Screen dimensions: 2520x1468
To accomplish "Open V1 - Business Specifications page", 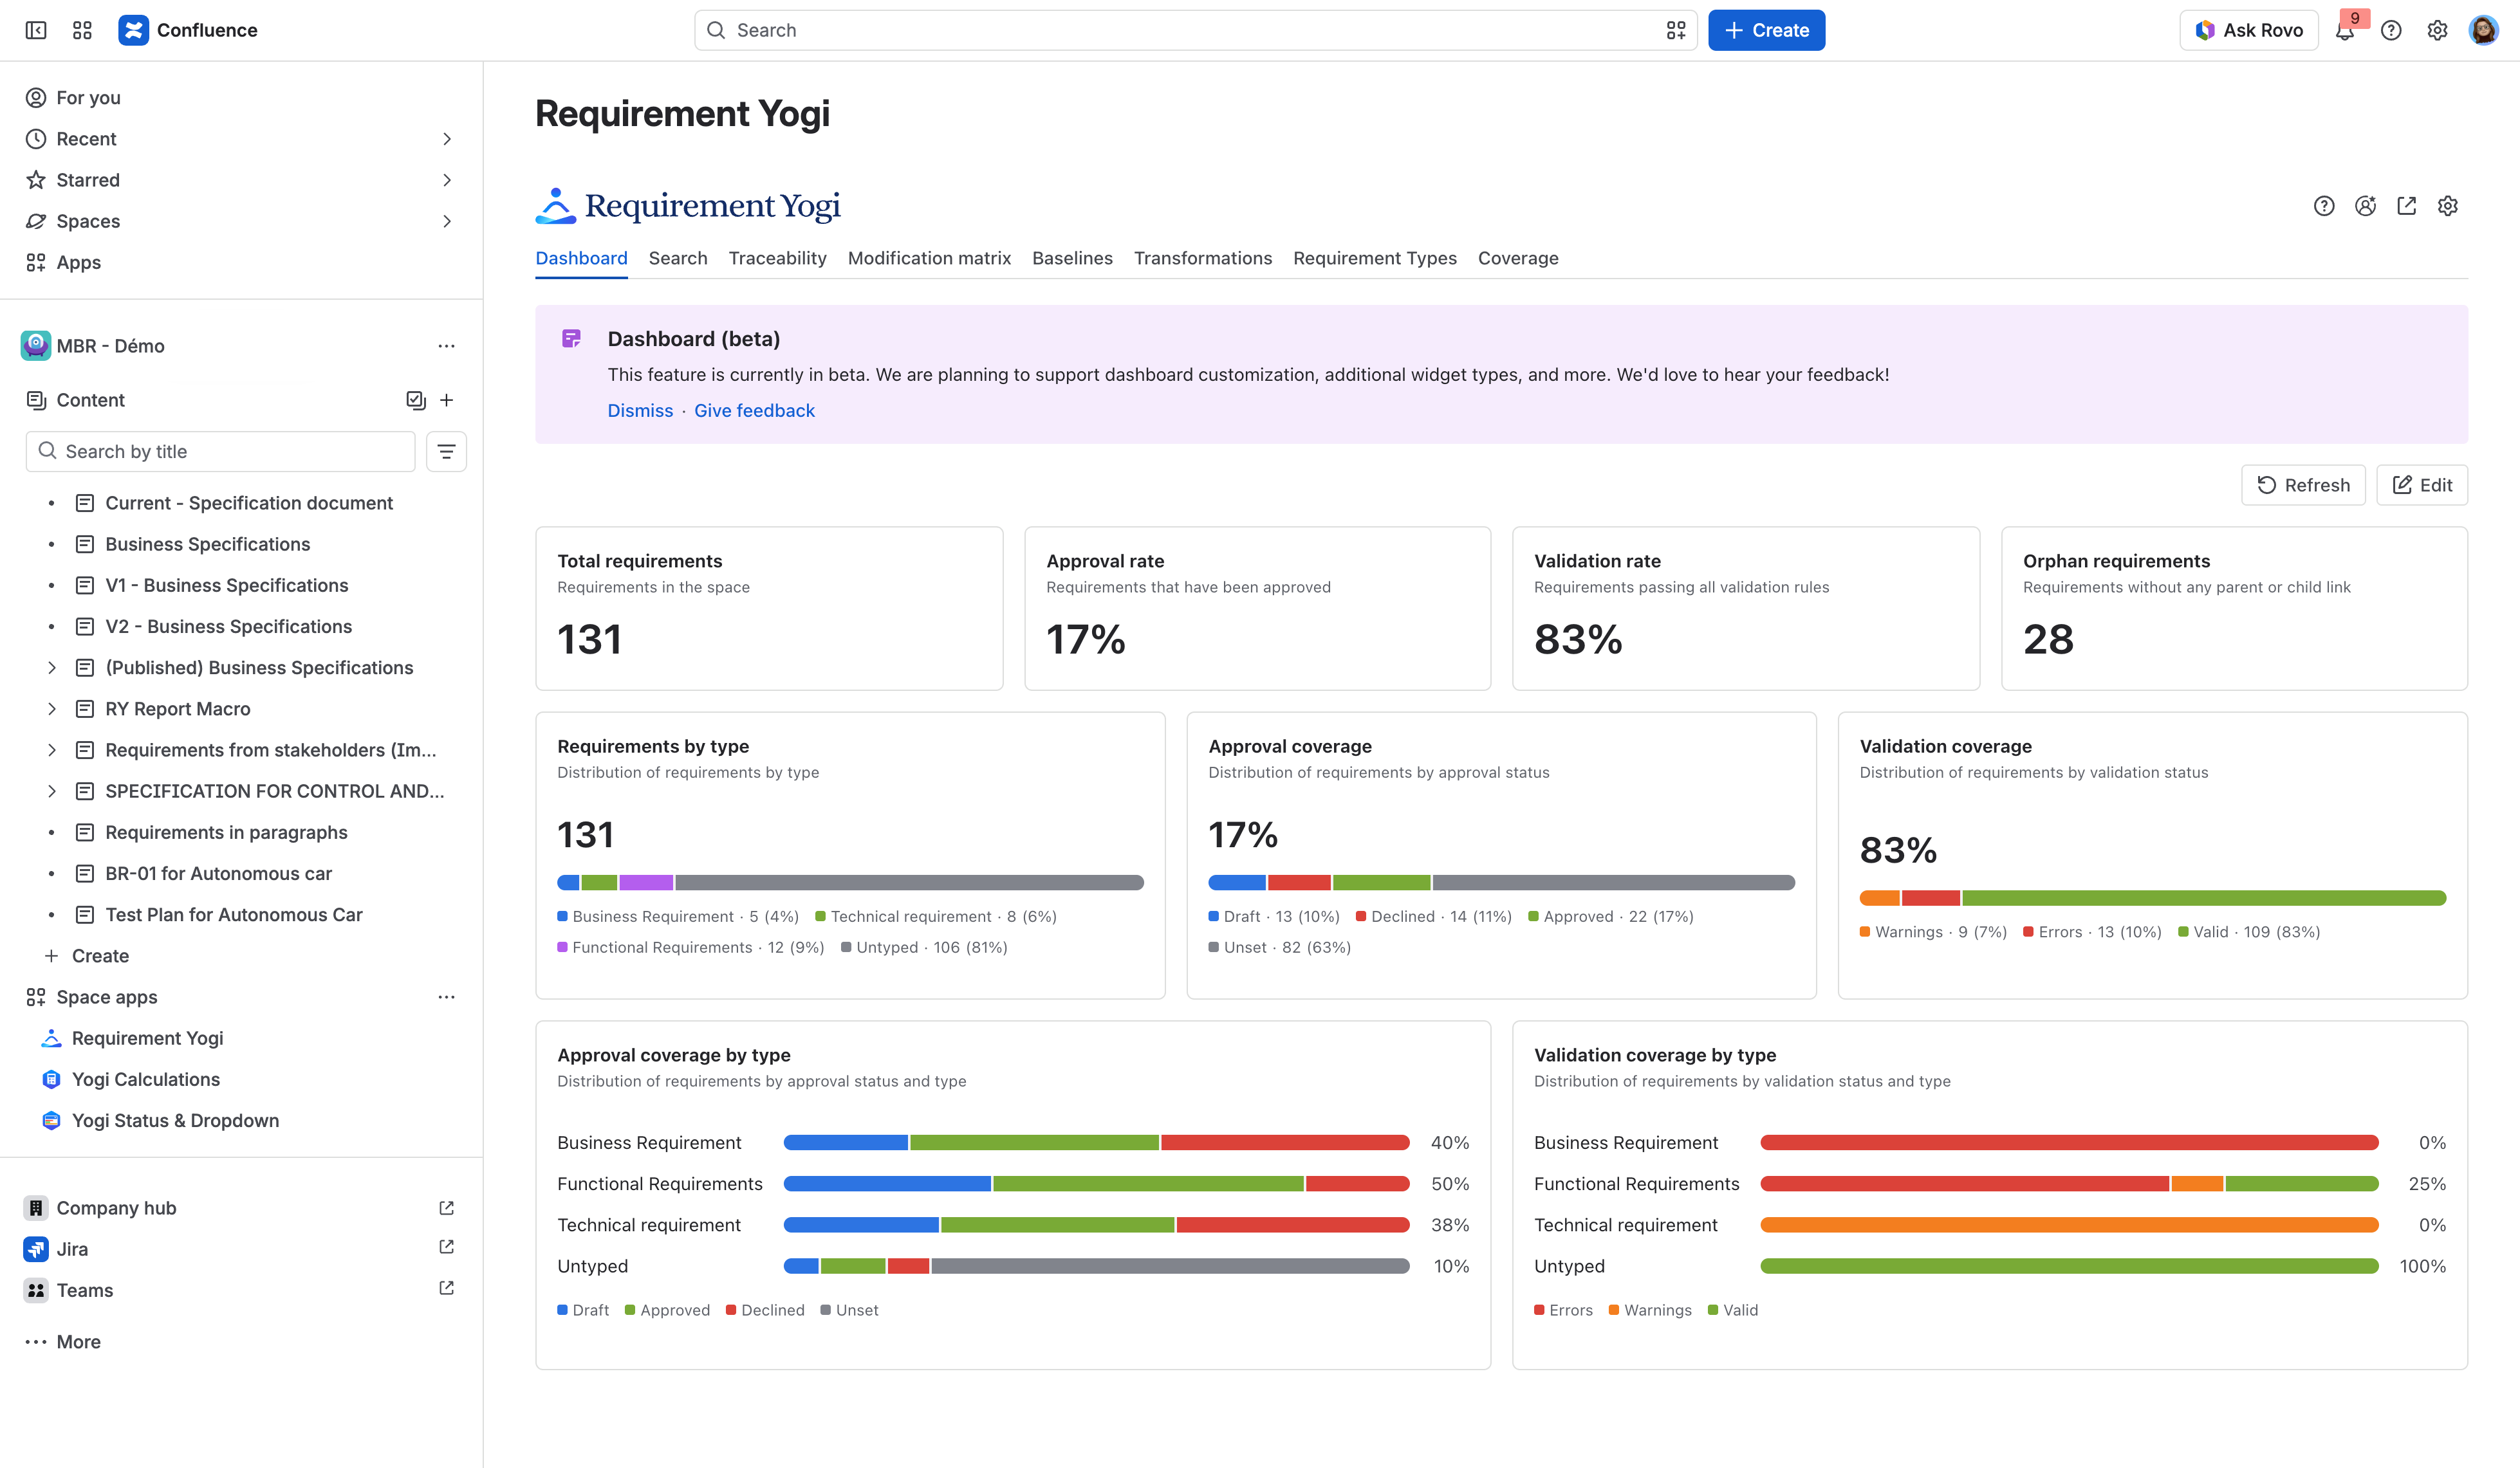I will coord(227,586).
